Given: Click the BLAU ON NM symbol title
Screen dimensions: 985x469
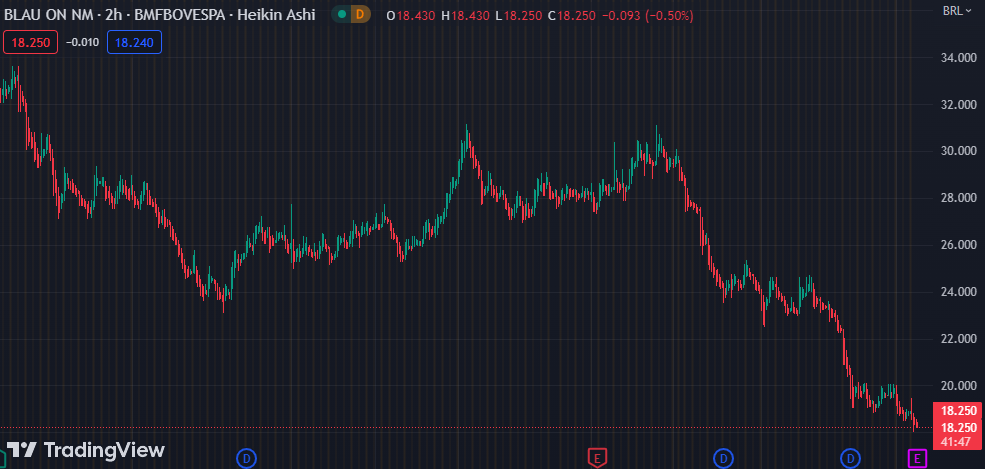Looking at the screenshot, I should click(x=49, y=15).
